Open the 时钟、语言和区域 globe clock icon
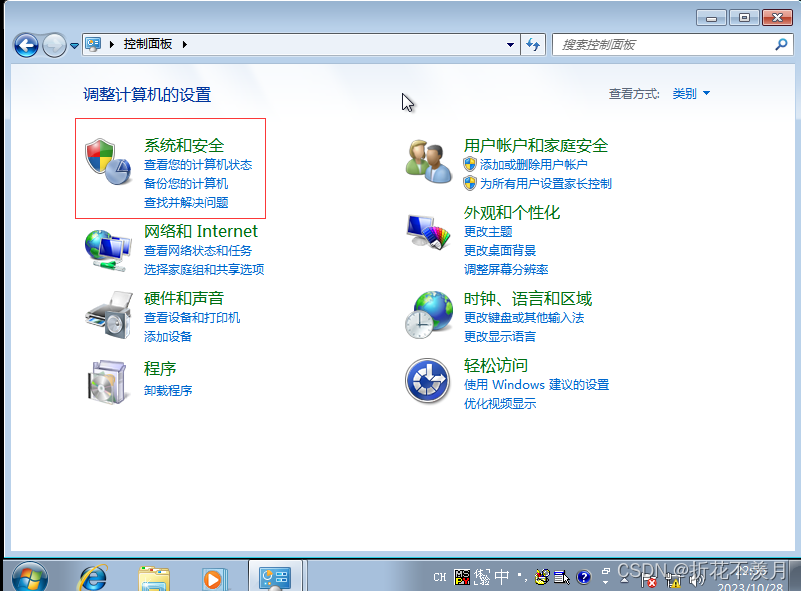The height and width of the screenshot is (591, 801). click(429, 315)
